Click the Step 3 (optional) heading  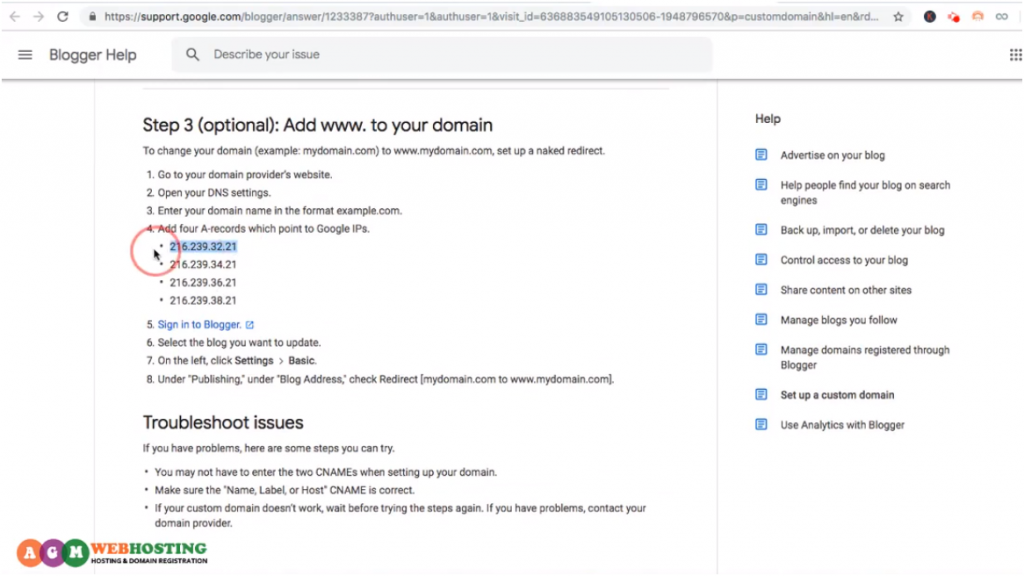tap(317, 125)
